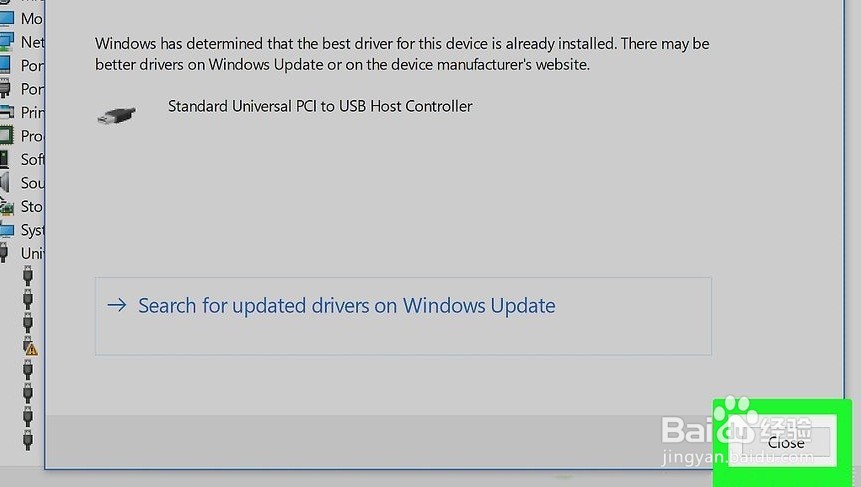Click the arrow icon beside Search for updated drivers
Screen dimensions: 861x487
coord(117,305)
